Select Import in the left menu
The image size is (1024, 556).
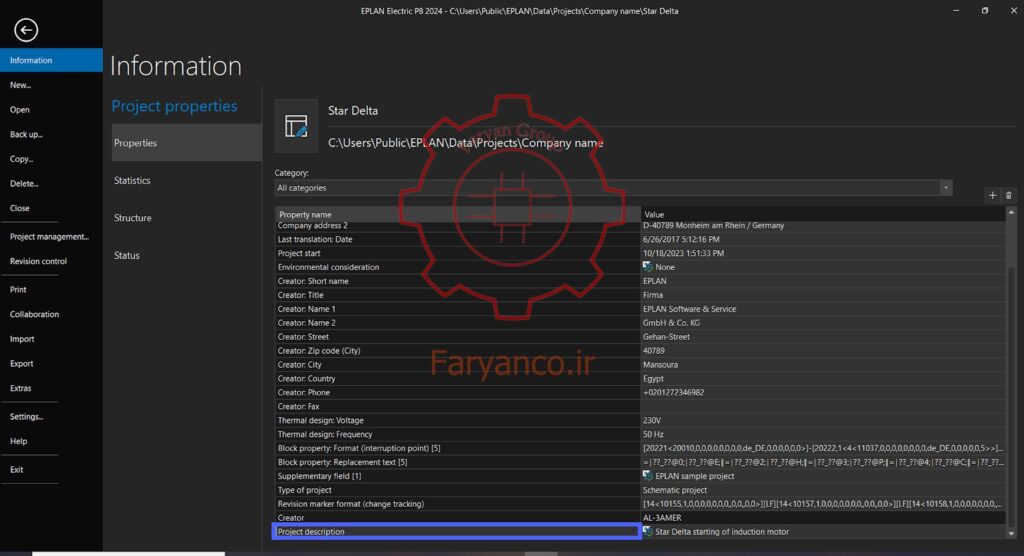[x=22, y=339]
